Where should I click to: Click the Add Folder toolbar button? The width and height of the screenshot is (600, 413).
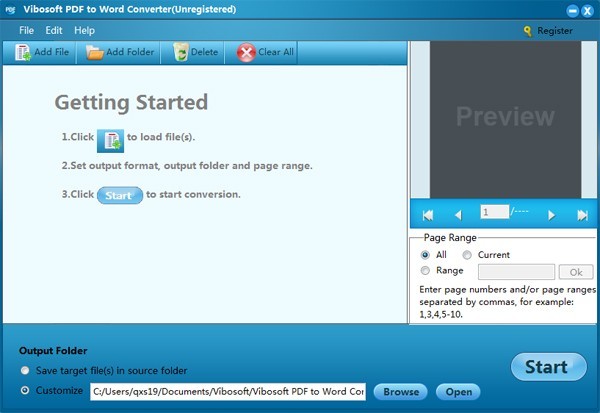pyautogui.click(x=120, y=52)
